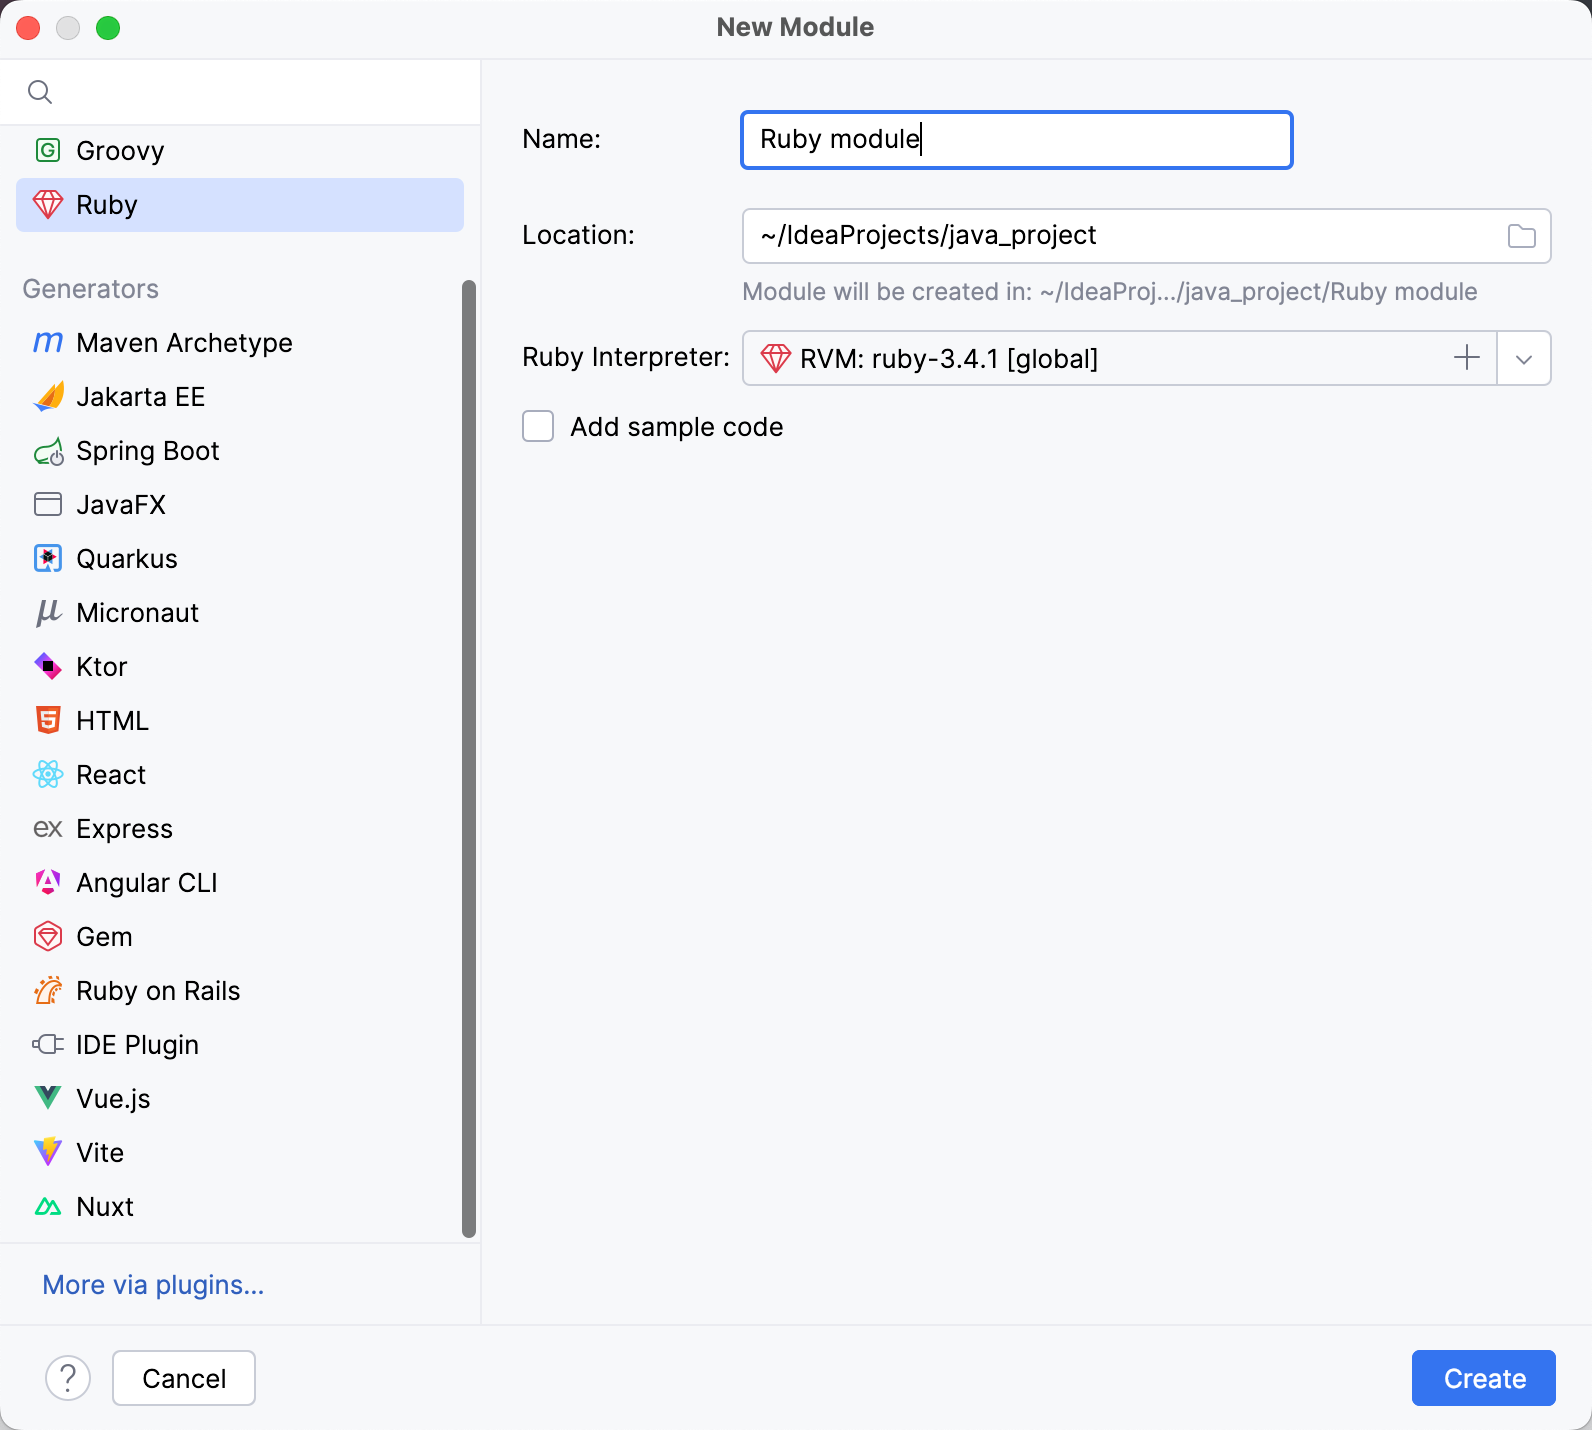Screen dimensions: 1592x1430
Task: Open the folder browser for Location
Action: click(x=1521, y=236)
